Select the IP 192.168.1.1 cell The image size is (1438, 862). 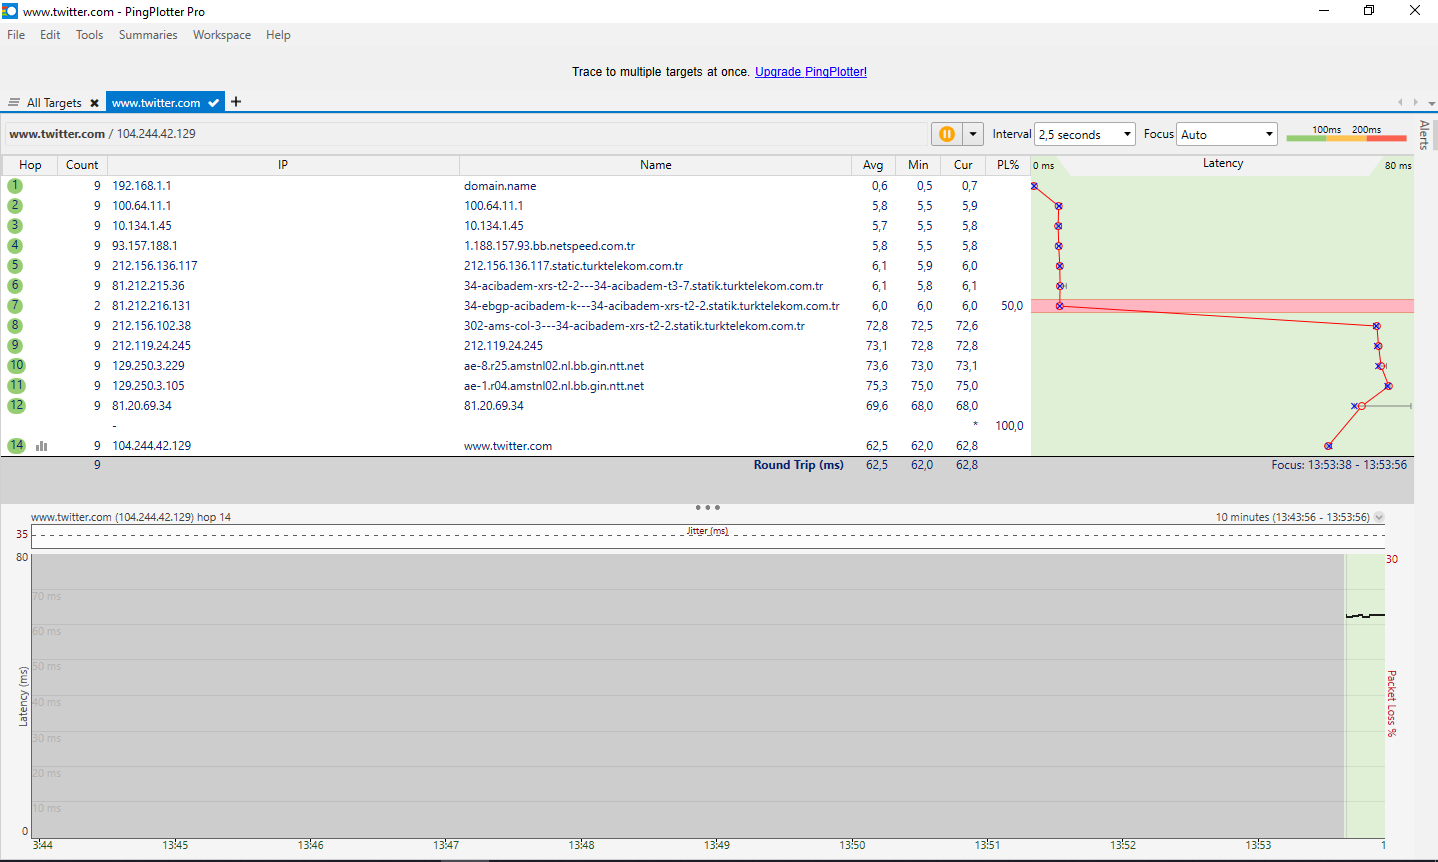(141, 186)
